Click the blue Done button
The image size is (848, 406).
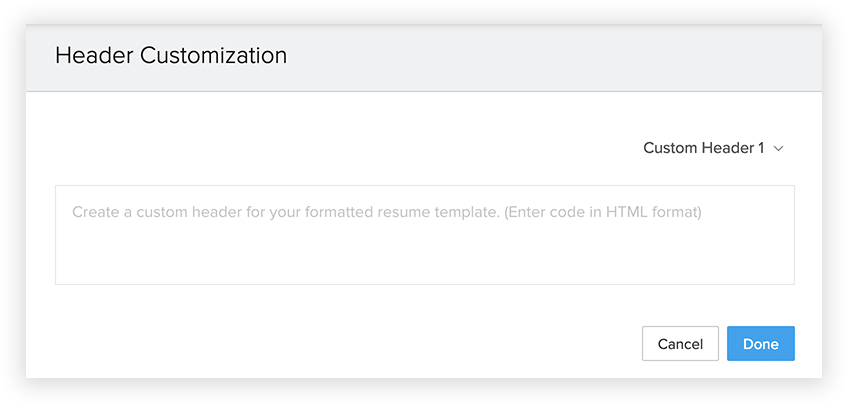point(760,343)
